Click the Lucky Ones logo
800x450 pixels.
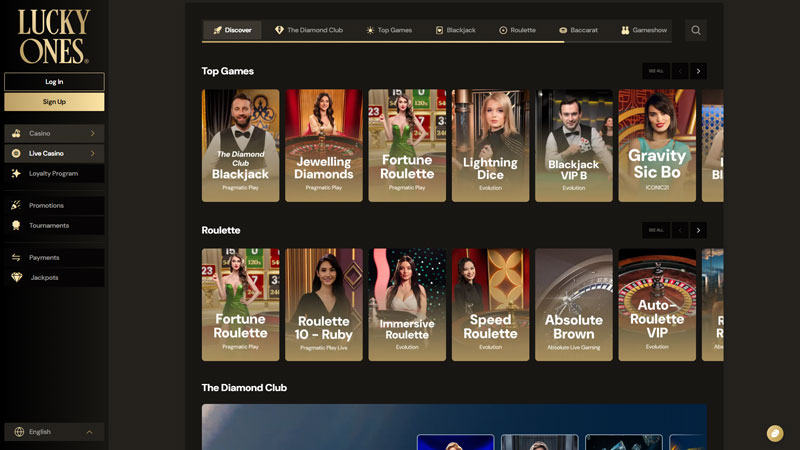point(53,36)
